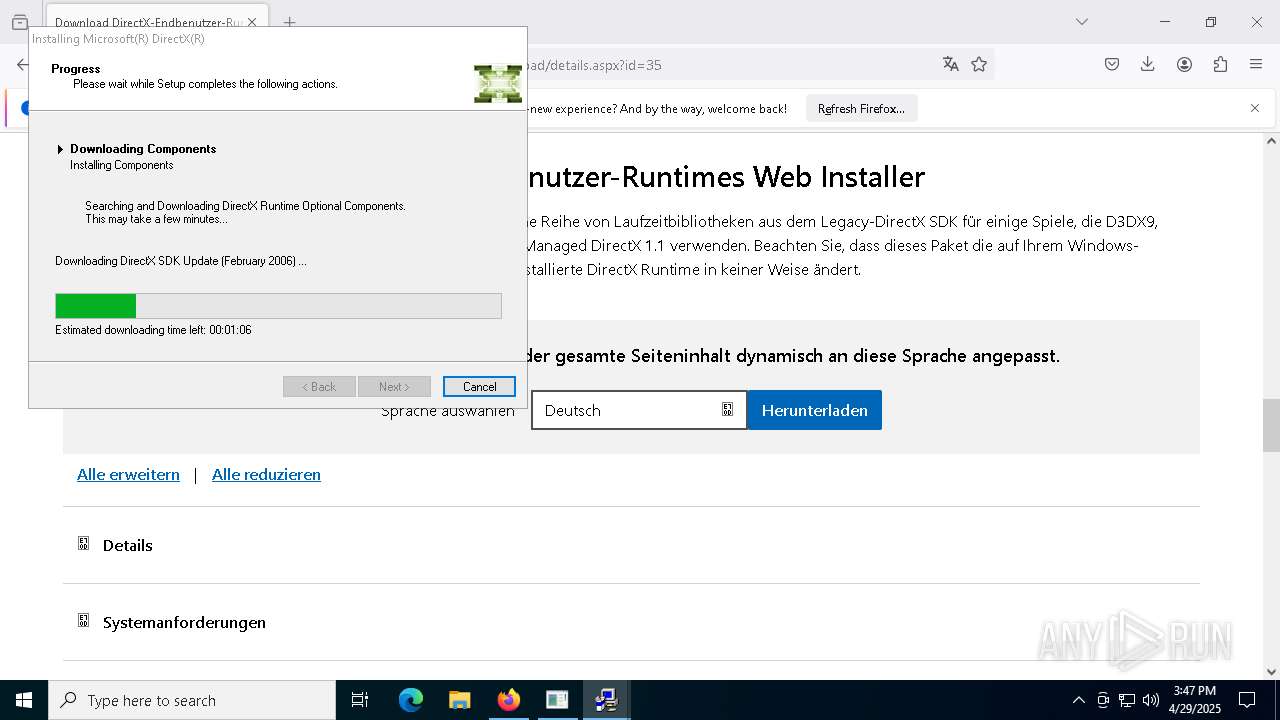Click 'Installing Components' step text

pos(121,165)
